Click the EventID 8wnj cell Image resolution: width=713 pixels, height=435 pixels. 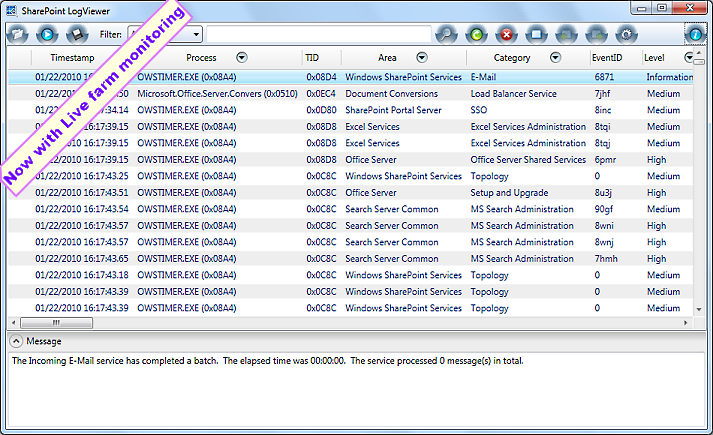(604, 242)
